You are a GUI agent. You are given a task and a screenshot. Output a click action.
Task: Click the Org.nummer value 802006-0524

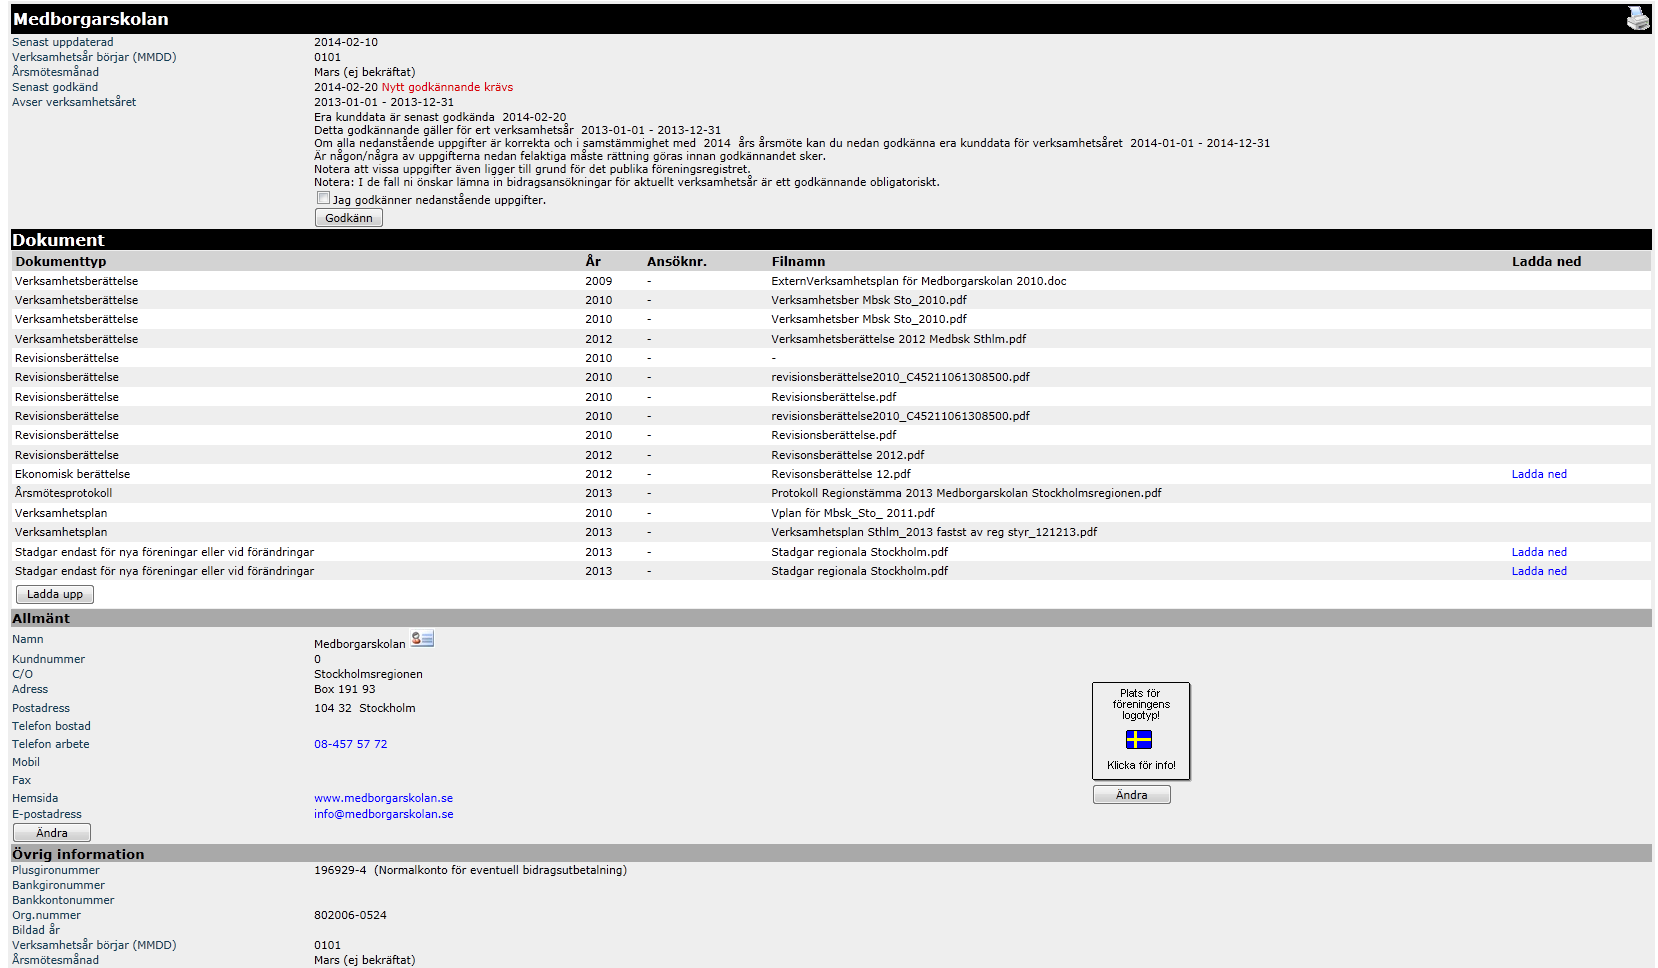350,915
